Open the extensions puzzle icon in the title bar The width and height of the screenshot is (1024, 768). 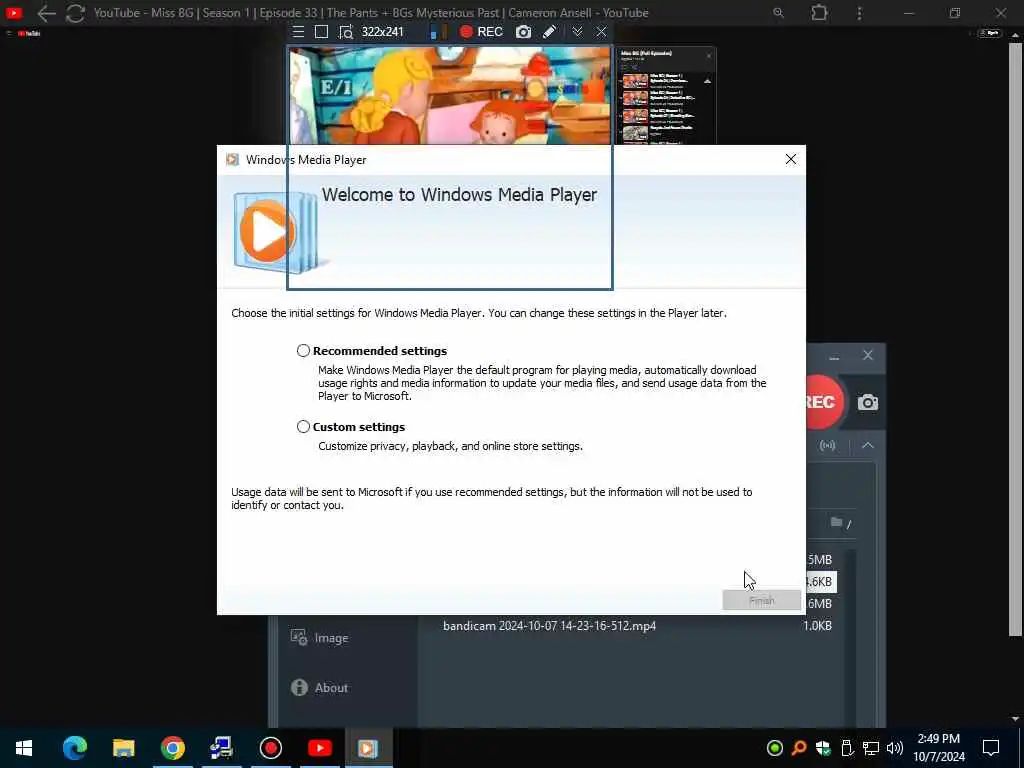click(819, 13)
